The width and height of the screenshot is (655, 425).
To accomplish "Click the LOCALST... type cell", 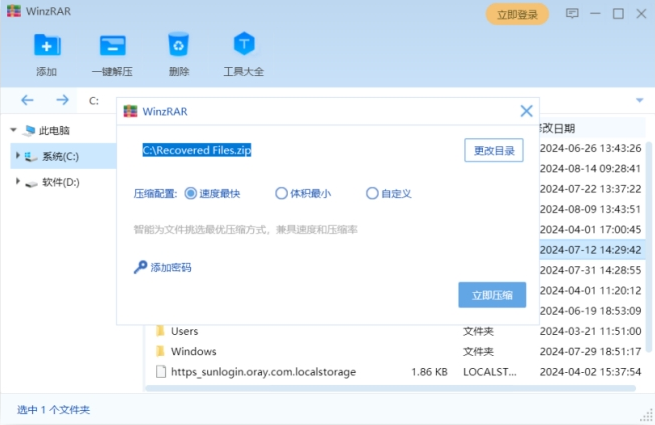I will 490,372.
